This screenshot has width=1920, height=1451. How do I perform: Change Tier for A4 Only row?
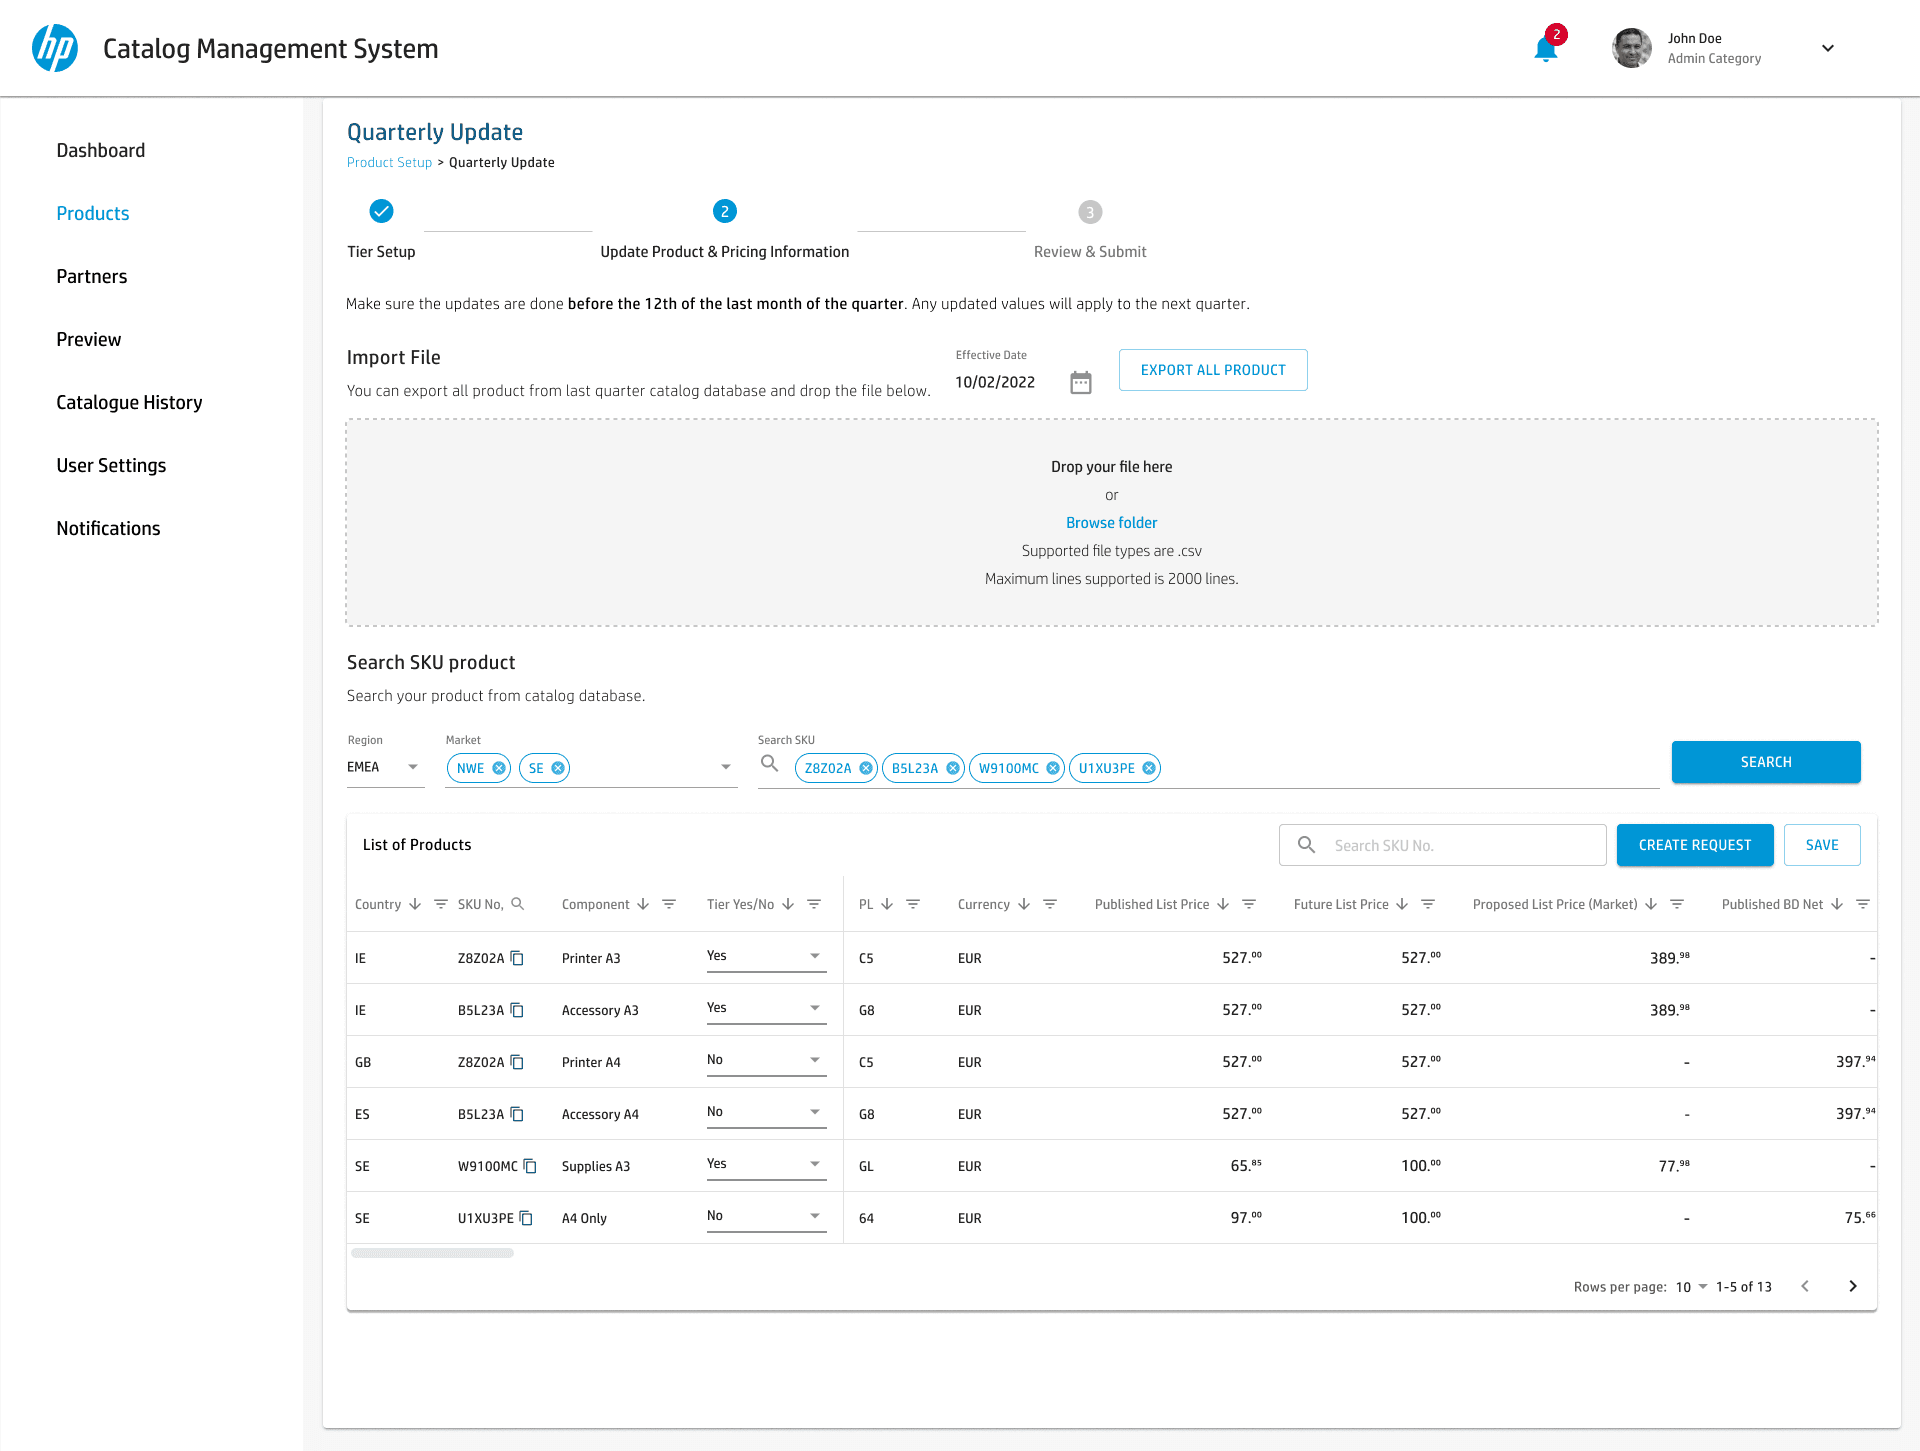(x=767, y=1216)
